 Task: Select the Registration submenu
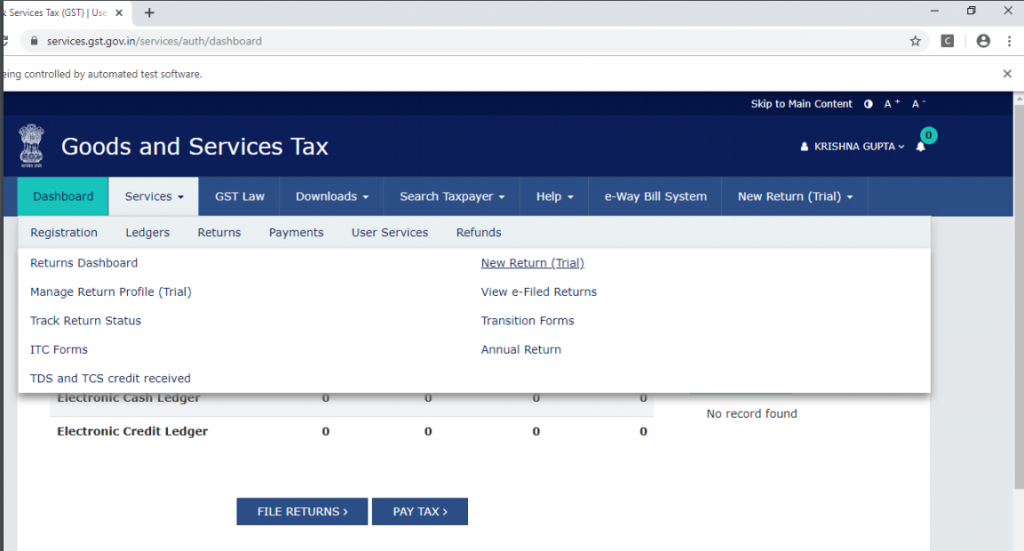[64, 232]
